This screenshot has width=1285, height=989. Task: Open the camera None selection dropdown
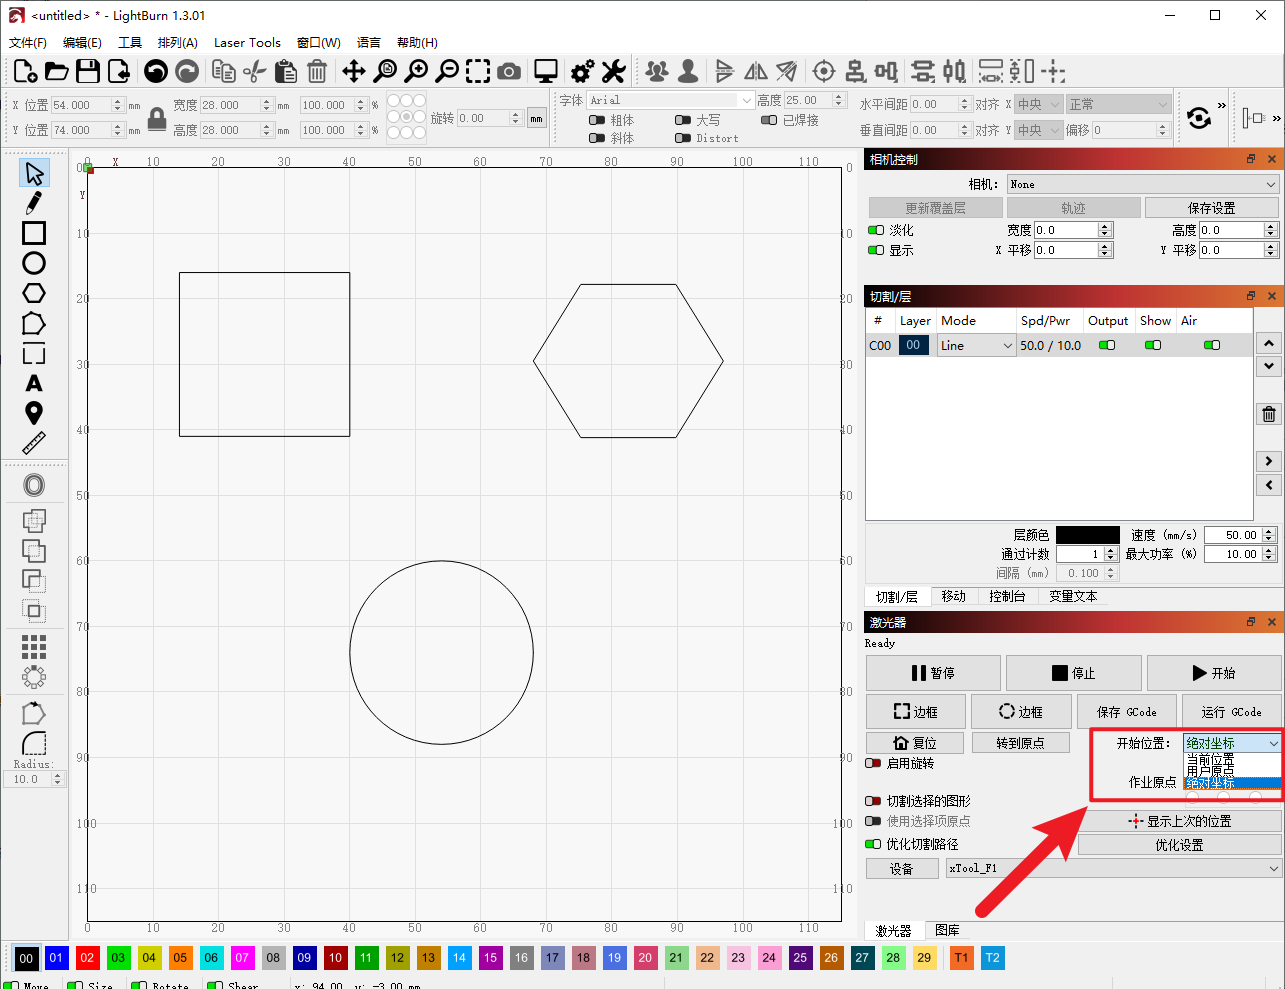(x=1142, y=184)
